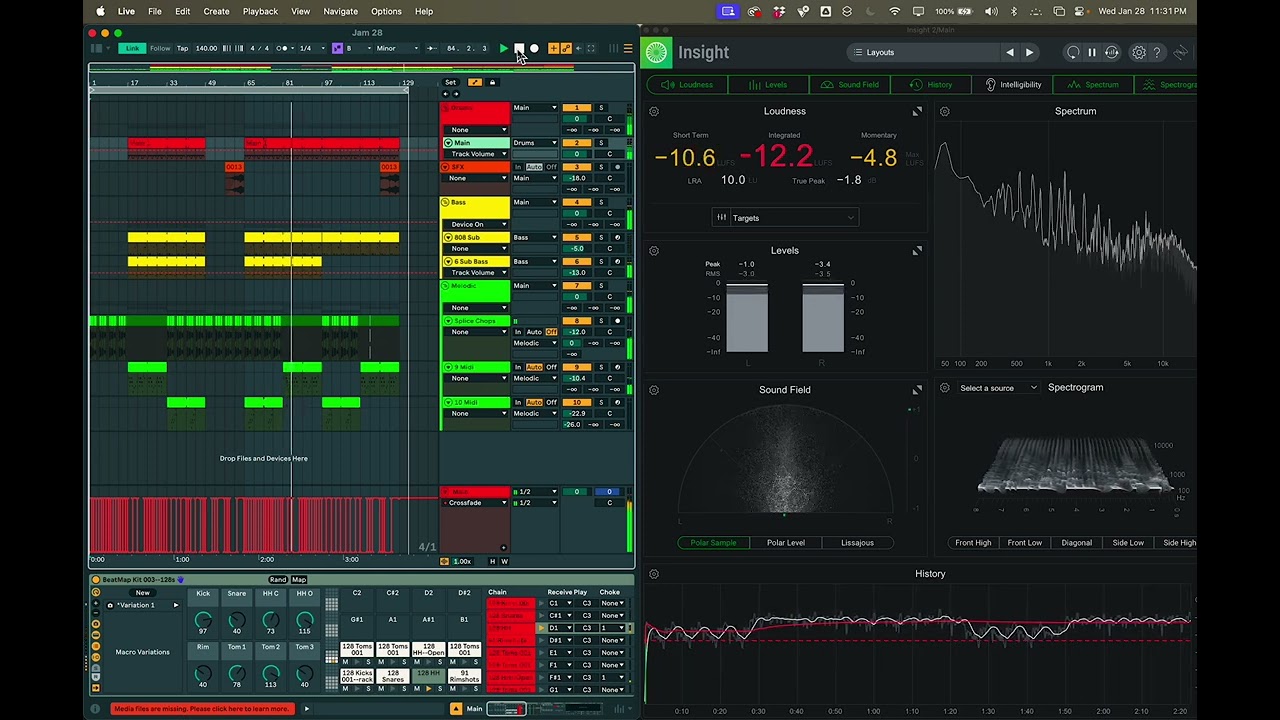1280x720 pixels.
Task: Go to next Insight layout arrow
Action: [1029, 52]
